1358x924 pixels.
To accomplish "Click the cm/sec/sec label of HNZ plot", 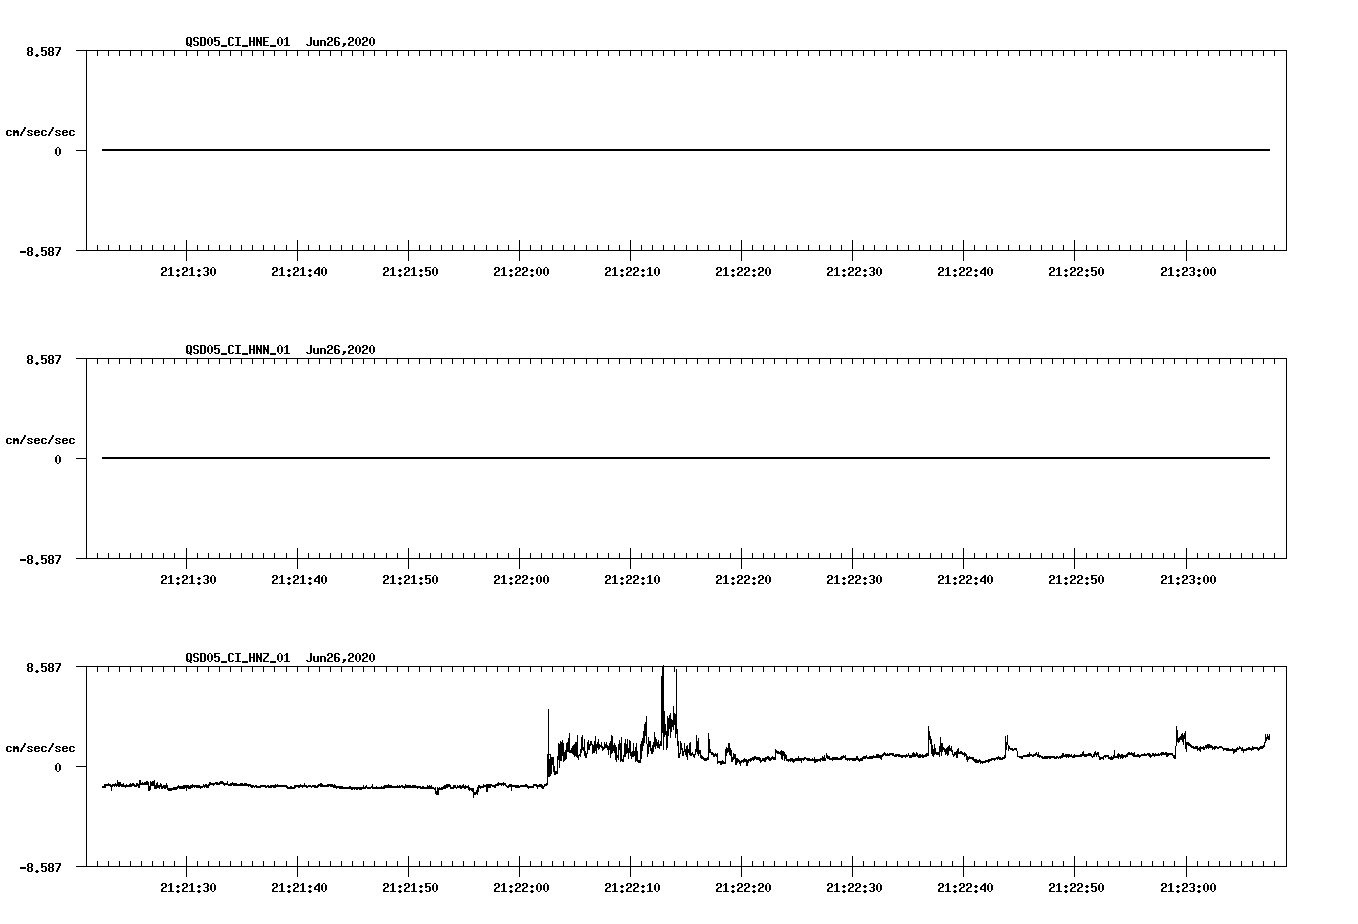I will (41, 748).
